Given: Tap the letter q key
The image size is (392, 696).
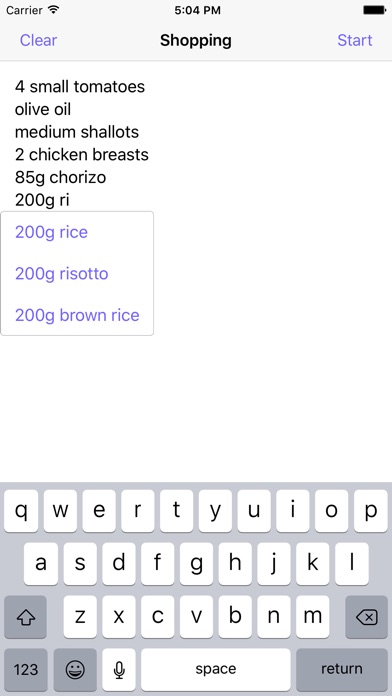Looking at the screenshot, I should [x=21, y=511].
